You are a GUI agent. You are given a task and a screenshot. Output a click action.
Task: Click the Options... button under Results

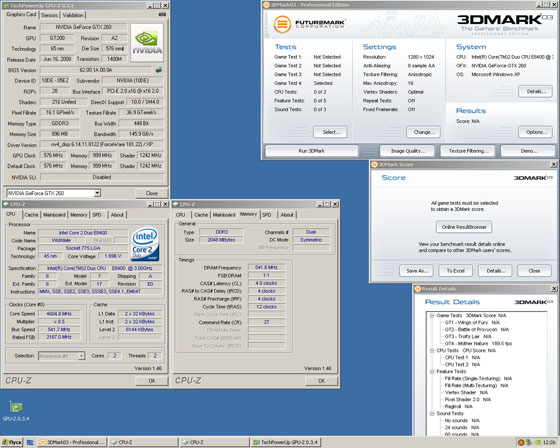coord(535,132)
